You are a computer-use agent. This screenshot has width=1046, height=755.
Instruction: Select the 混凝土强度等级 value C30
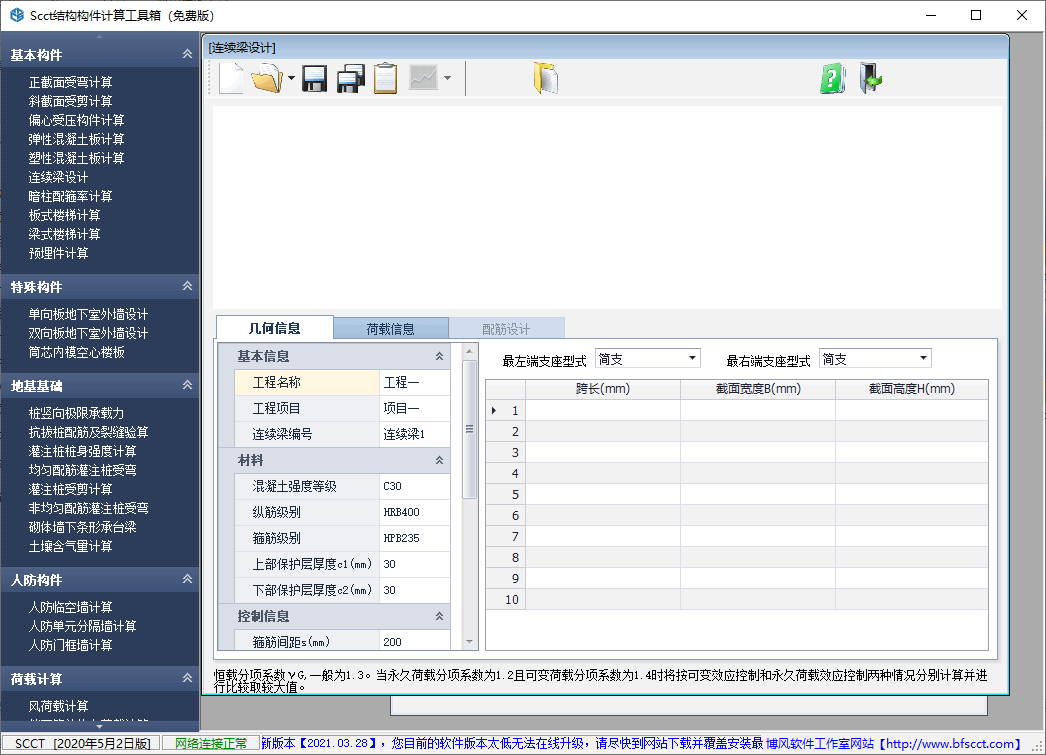tap(414, 486)
